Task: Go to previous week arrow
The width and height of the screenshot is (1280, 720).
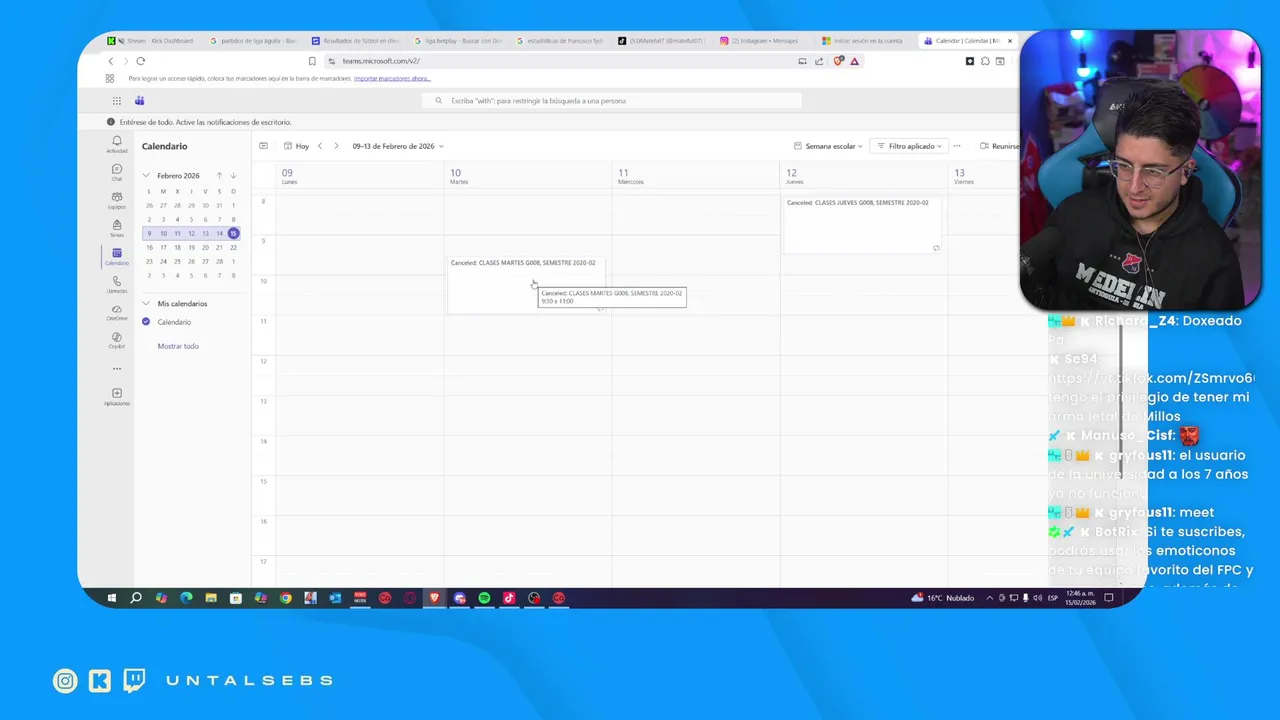Action: click(x=320, y=146)
